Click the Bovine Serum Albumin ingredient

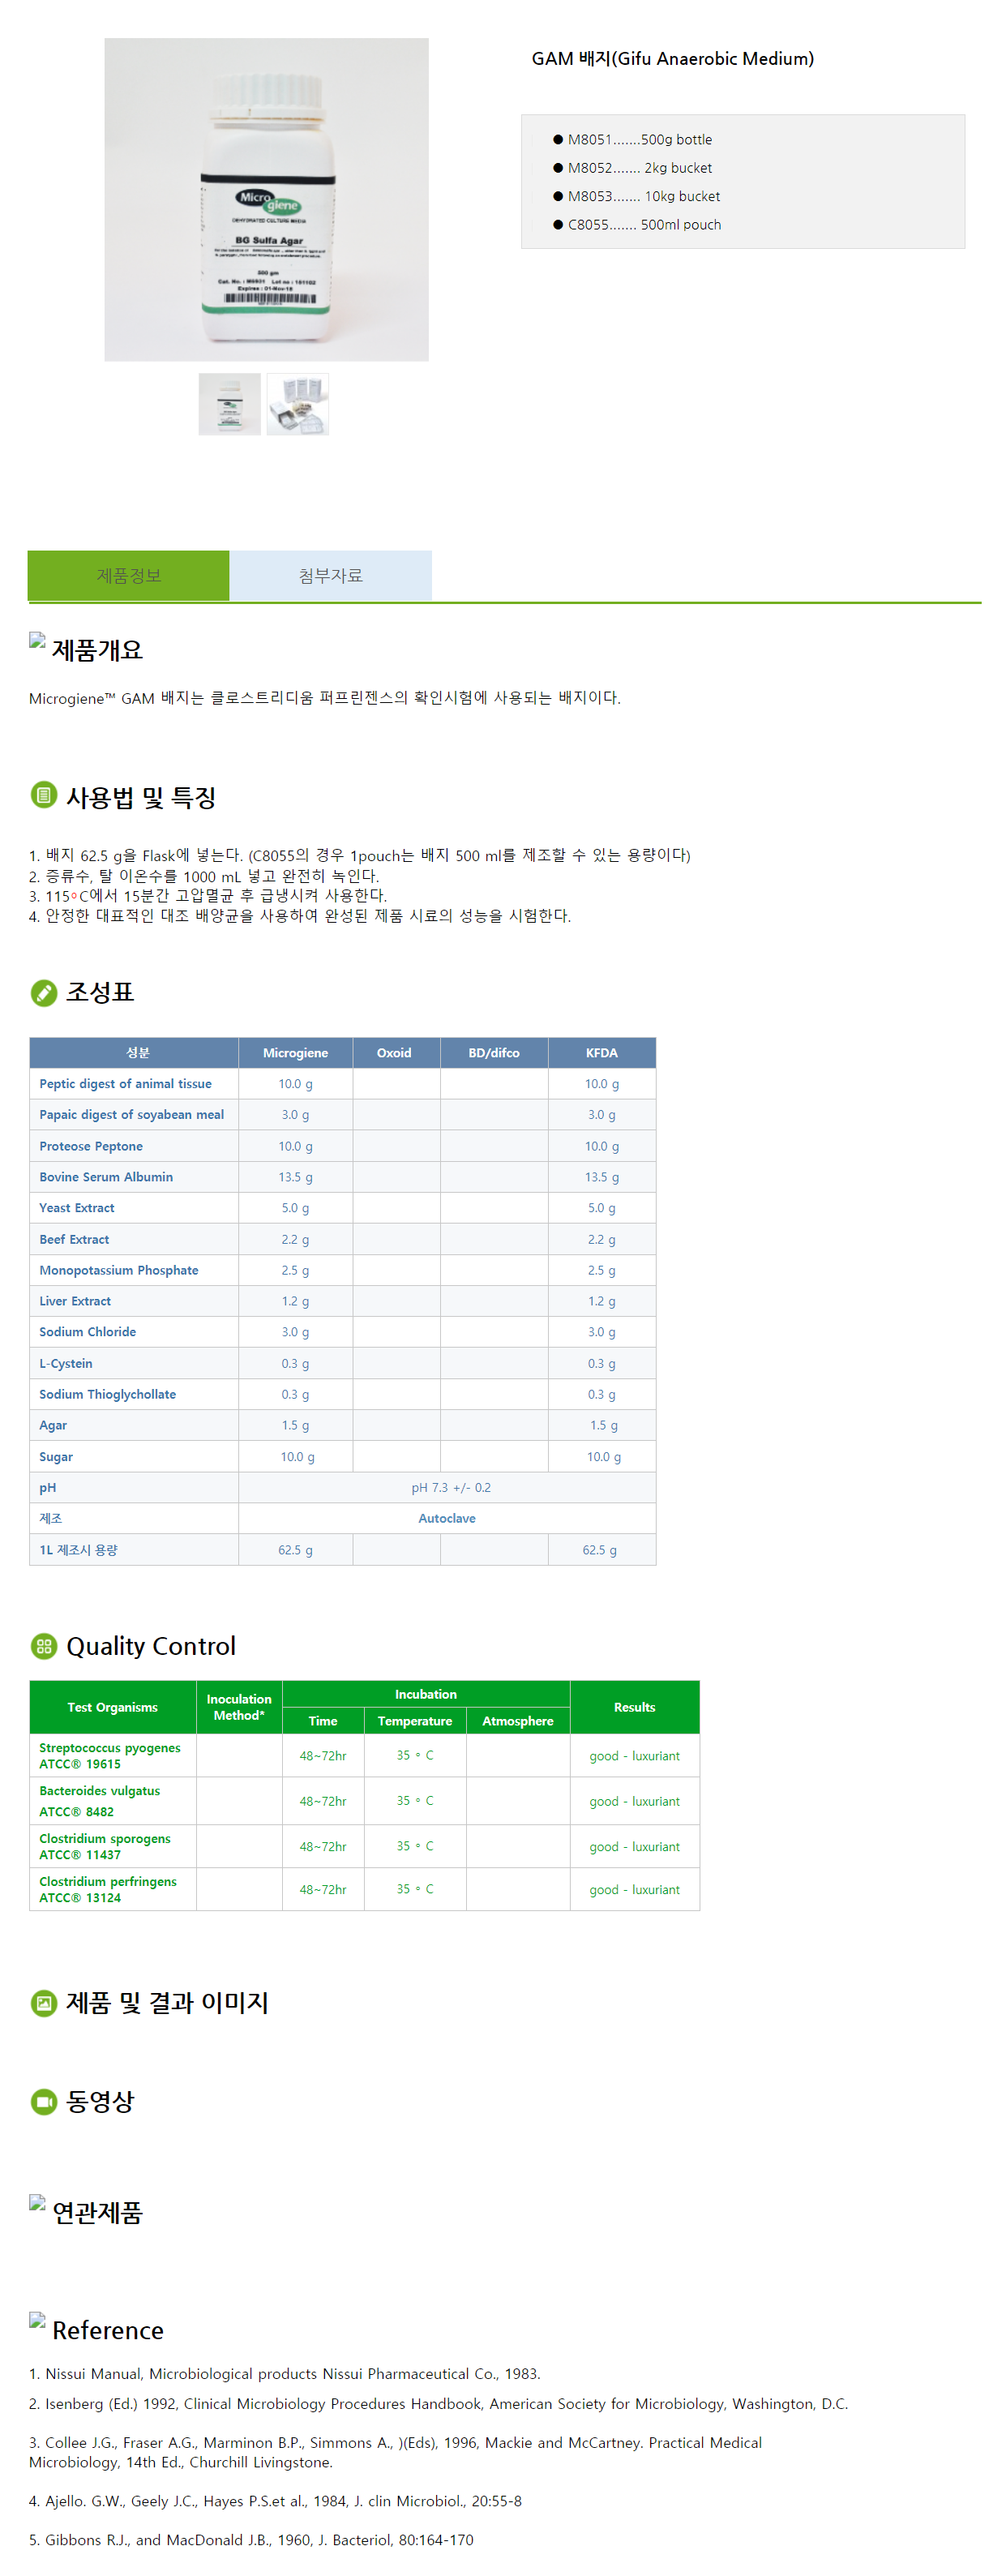(106, 1177)
